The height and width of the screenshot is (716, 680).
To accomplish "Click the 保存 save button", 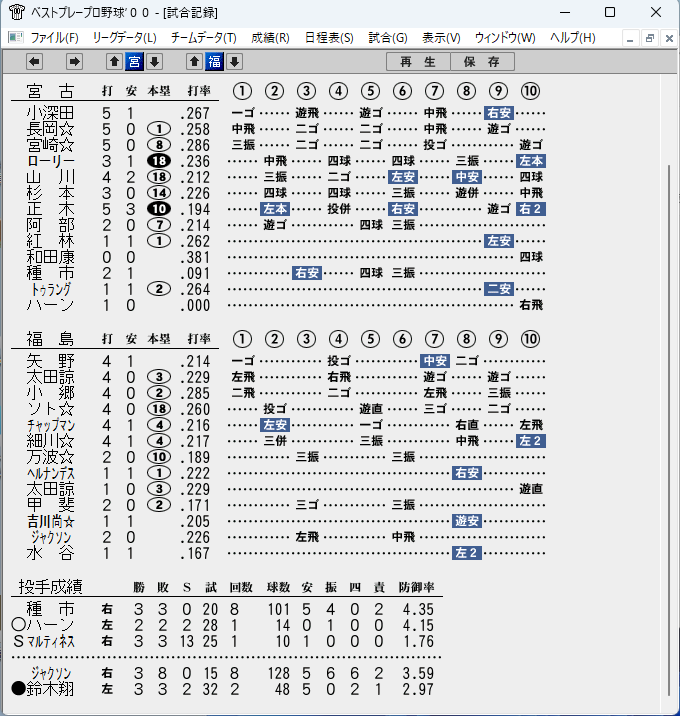I will coord(482,62).
